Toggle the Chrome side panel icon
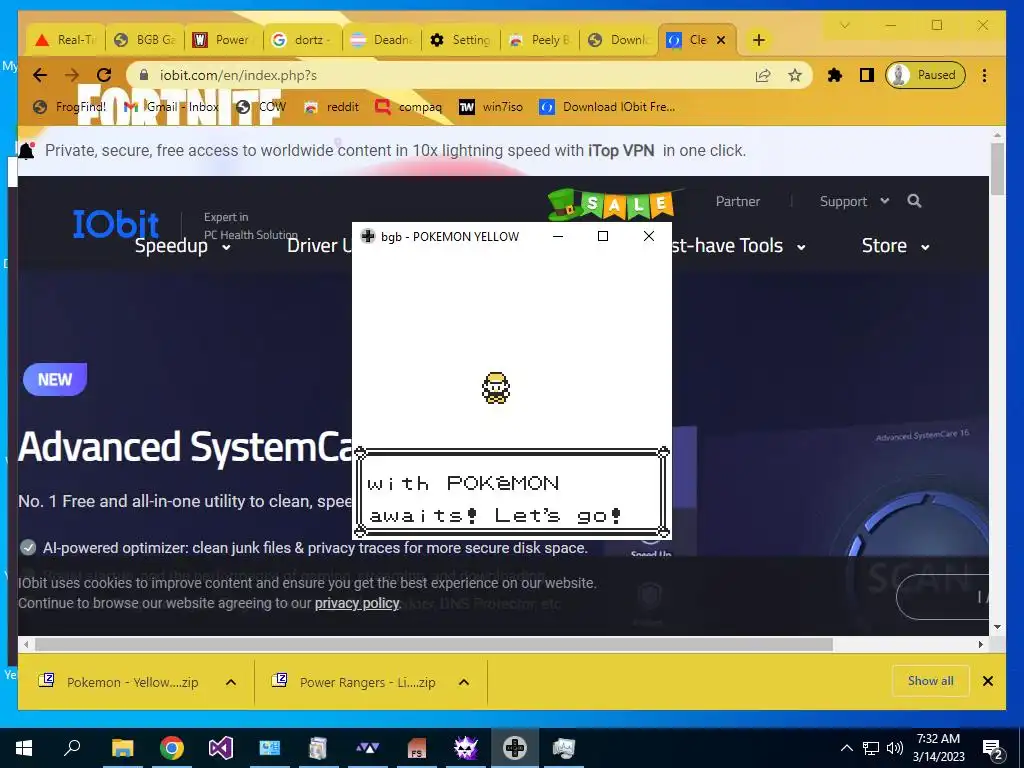The image size is (1024, 768). point(867,75)
